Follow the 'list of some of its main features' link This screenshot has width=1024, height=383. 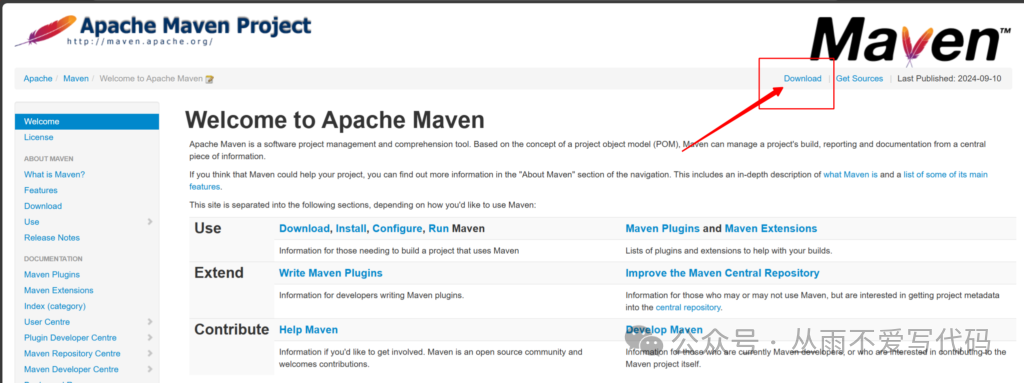point(946,175)
